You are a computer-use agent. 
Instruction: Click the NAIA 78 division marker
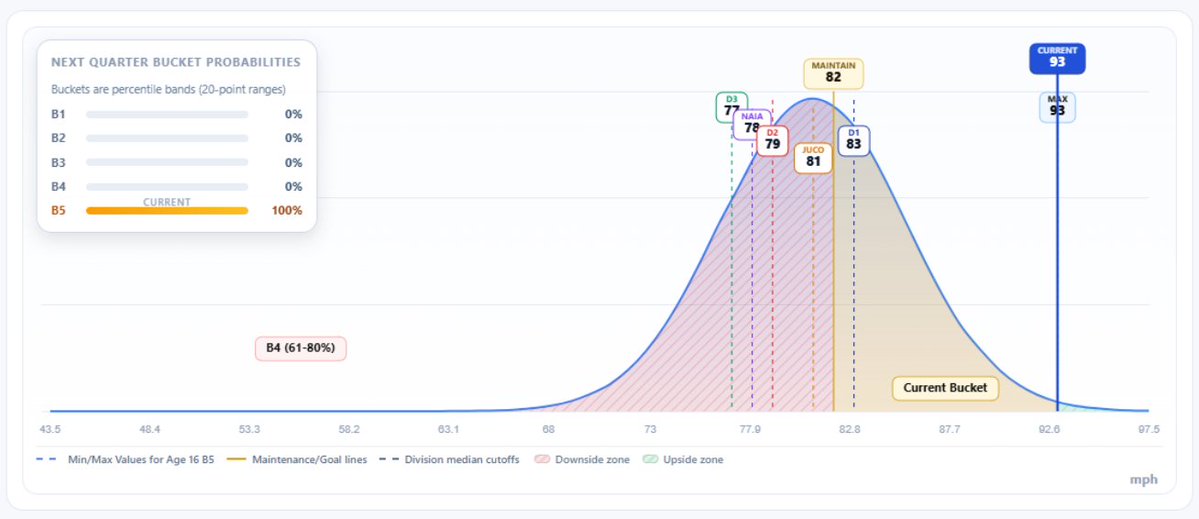[752, 125]
